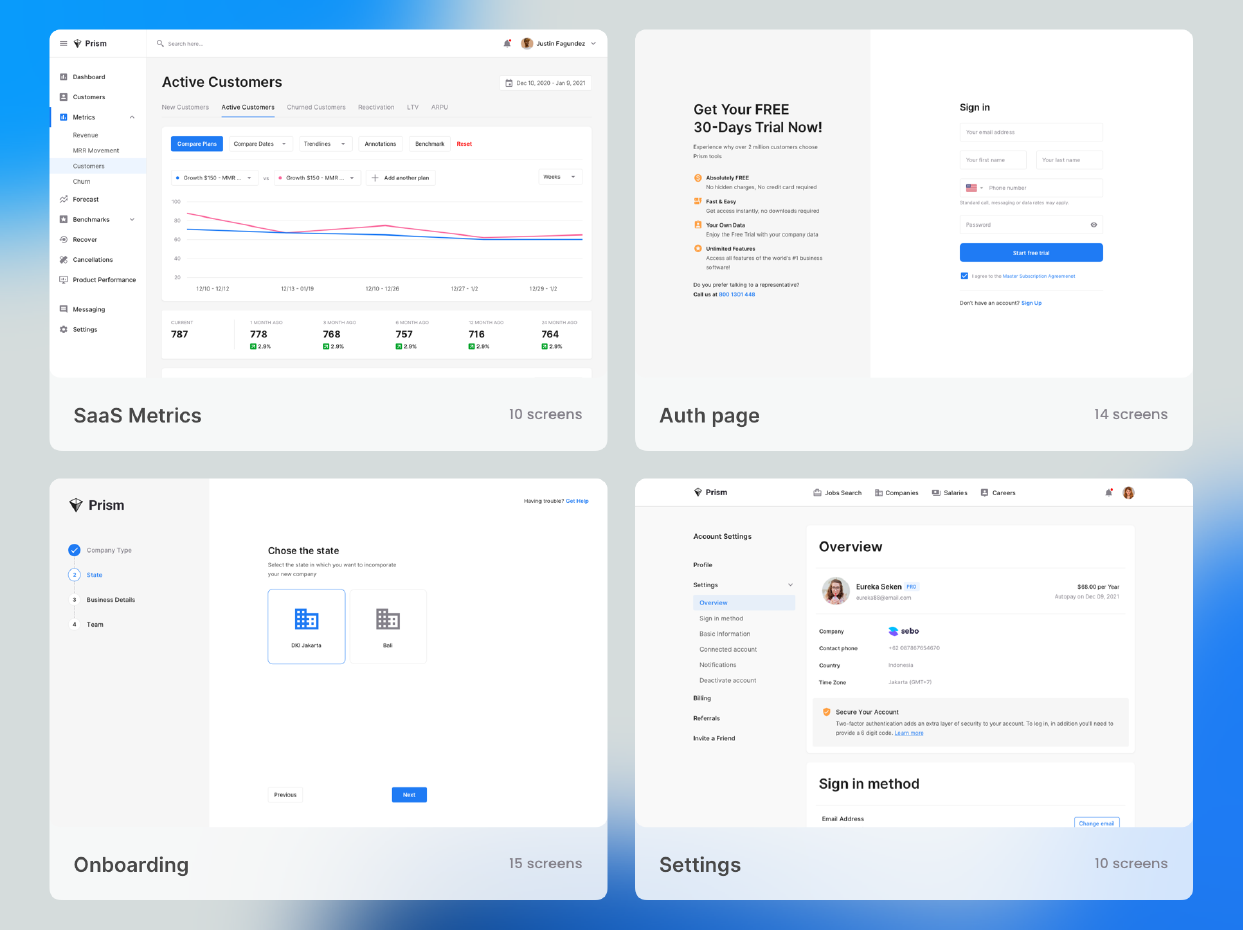Collapse the Metrics section in the sidebar

tap(132, 118)
